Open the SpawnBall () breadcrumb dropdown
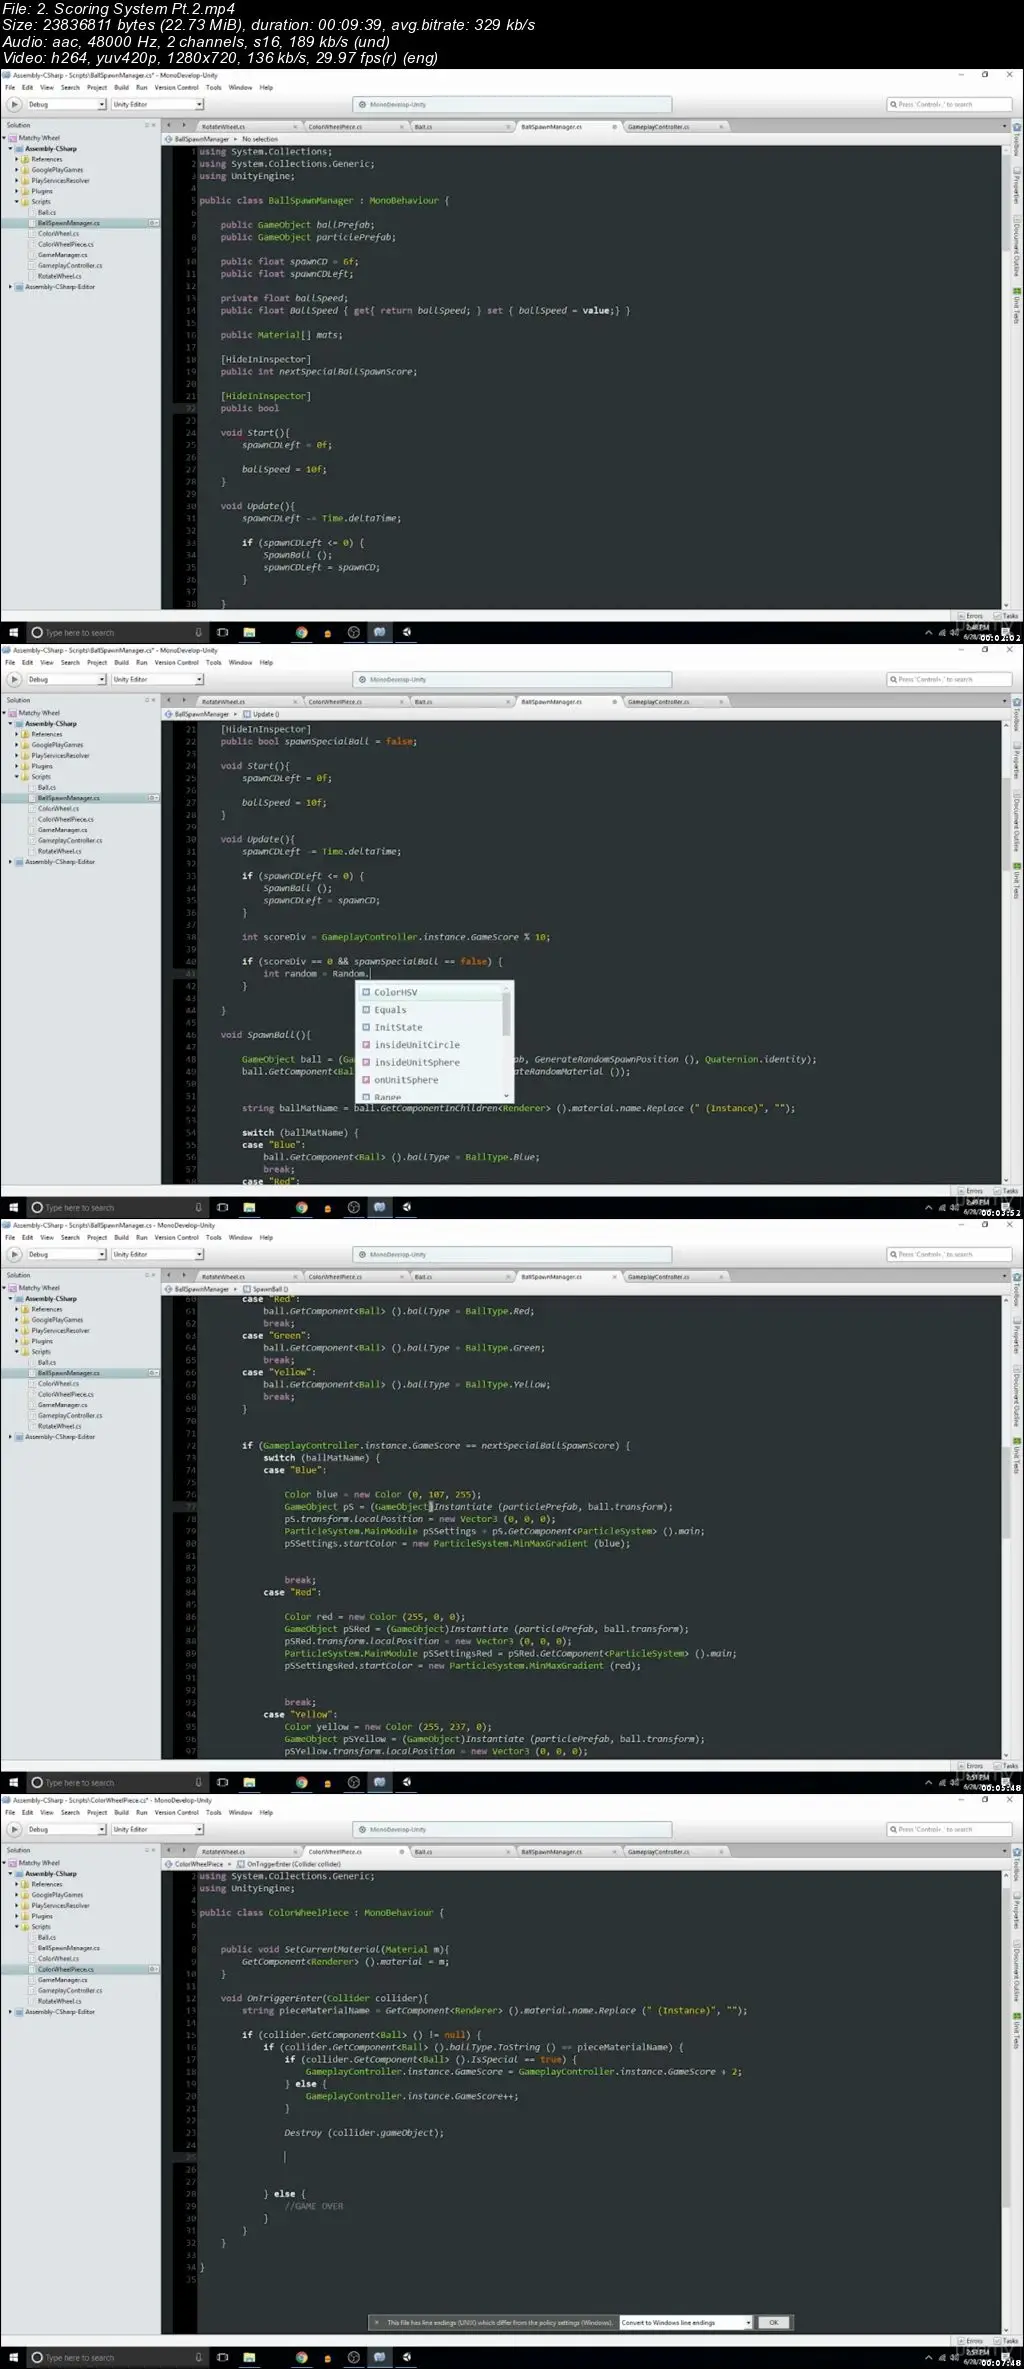 coord(266,1289)
